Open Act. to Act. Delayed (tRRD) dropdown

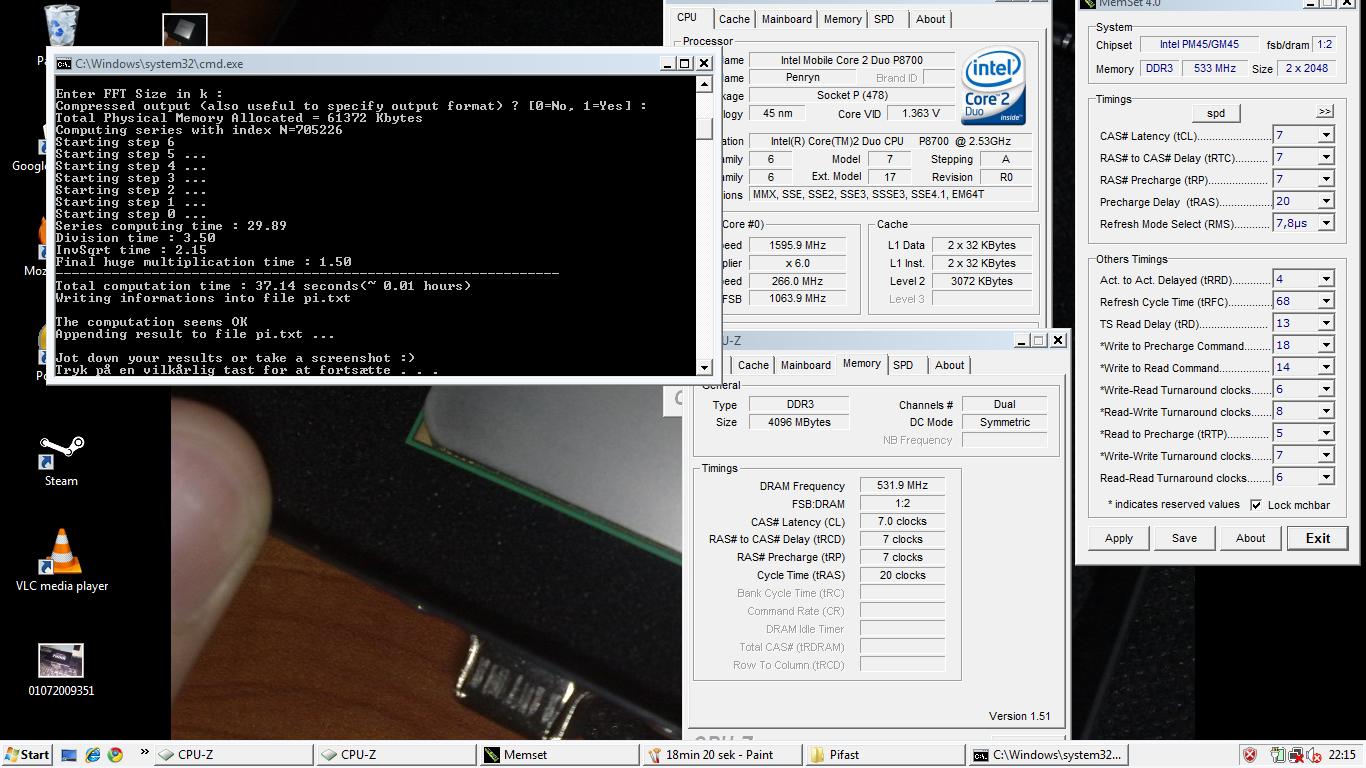(1325, 279)
